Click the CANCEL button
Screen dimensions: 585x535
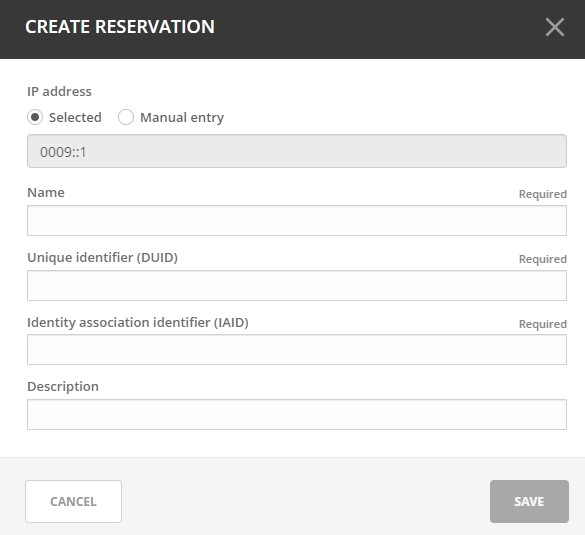coord(73,501)
